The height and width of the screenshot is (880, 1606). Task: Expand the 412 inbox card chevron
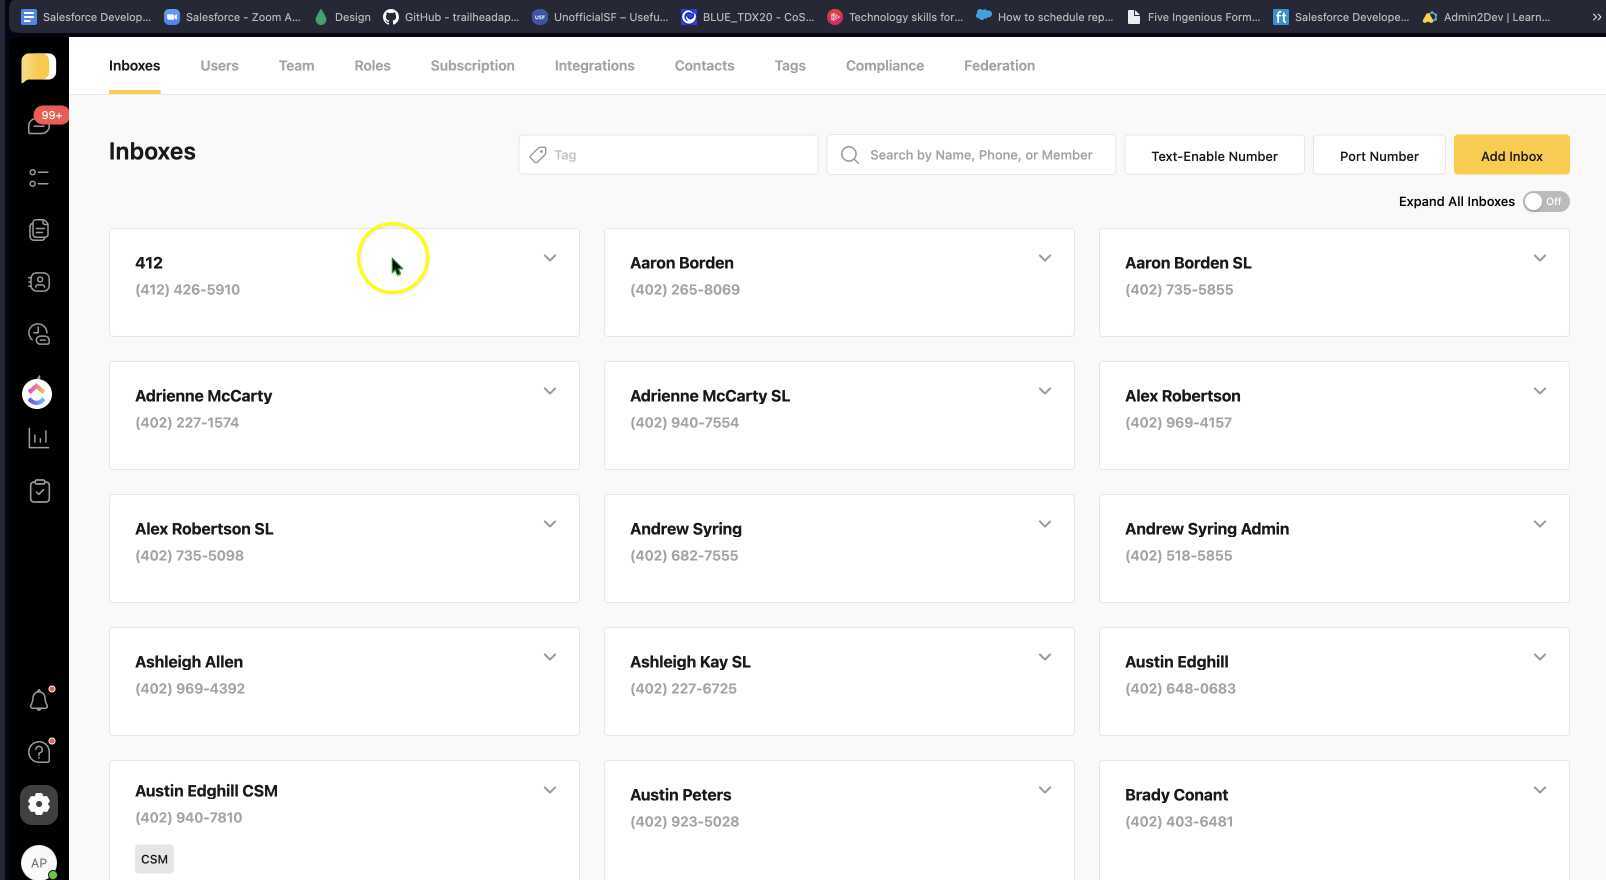tap(550, 258)
